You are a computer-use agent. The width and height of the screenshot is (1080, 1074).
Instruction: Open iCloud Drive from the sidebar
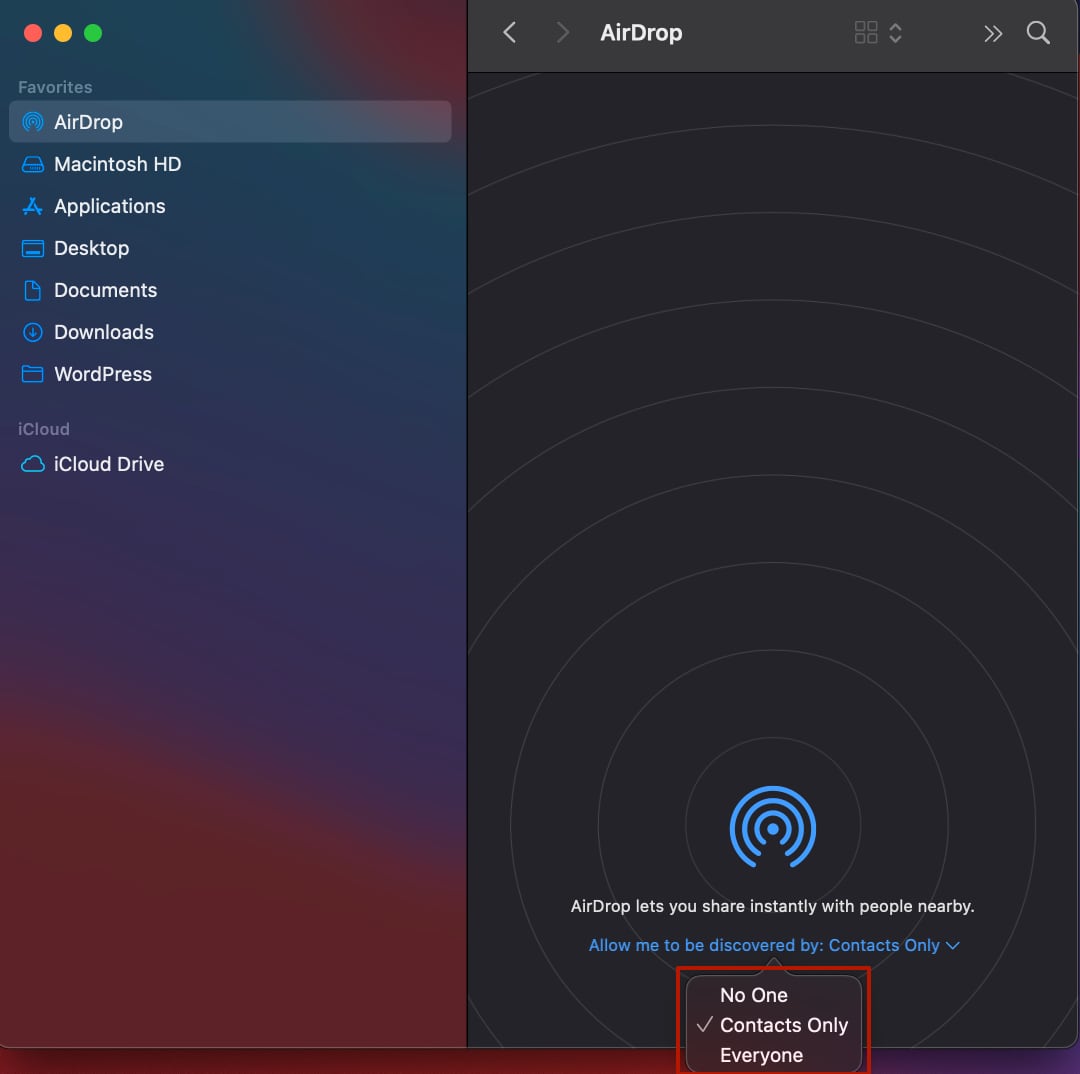(x=109, y=463)
